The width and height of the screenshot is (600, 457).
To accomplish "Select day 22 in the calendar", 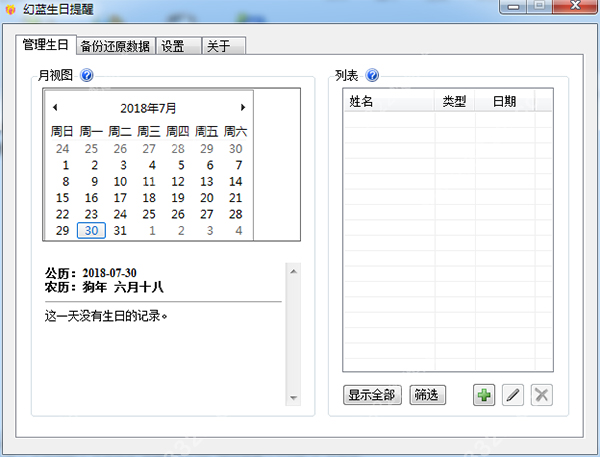I will [x=62, y=214].
